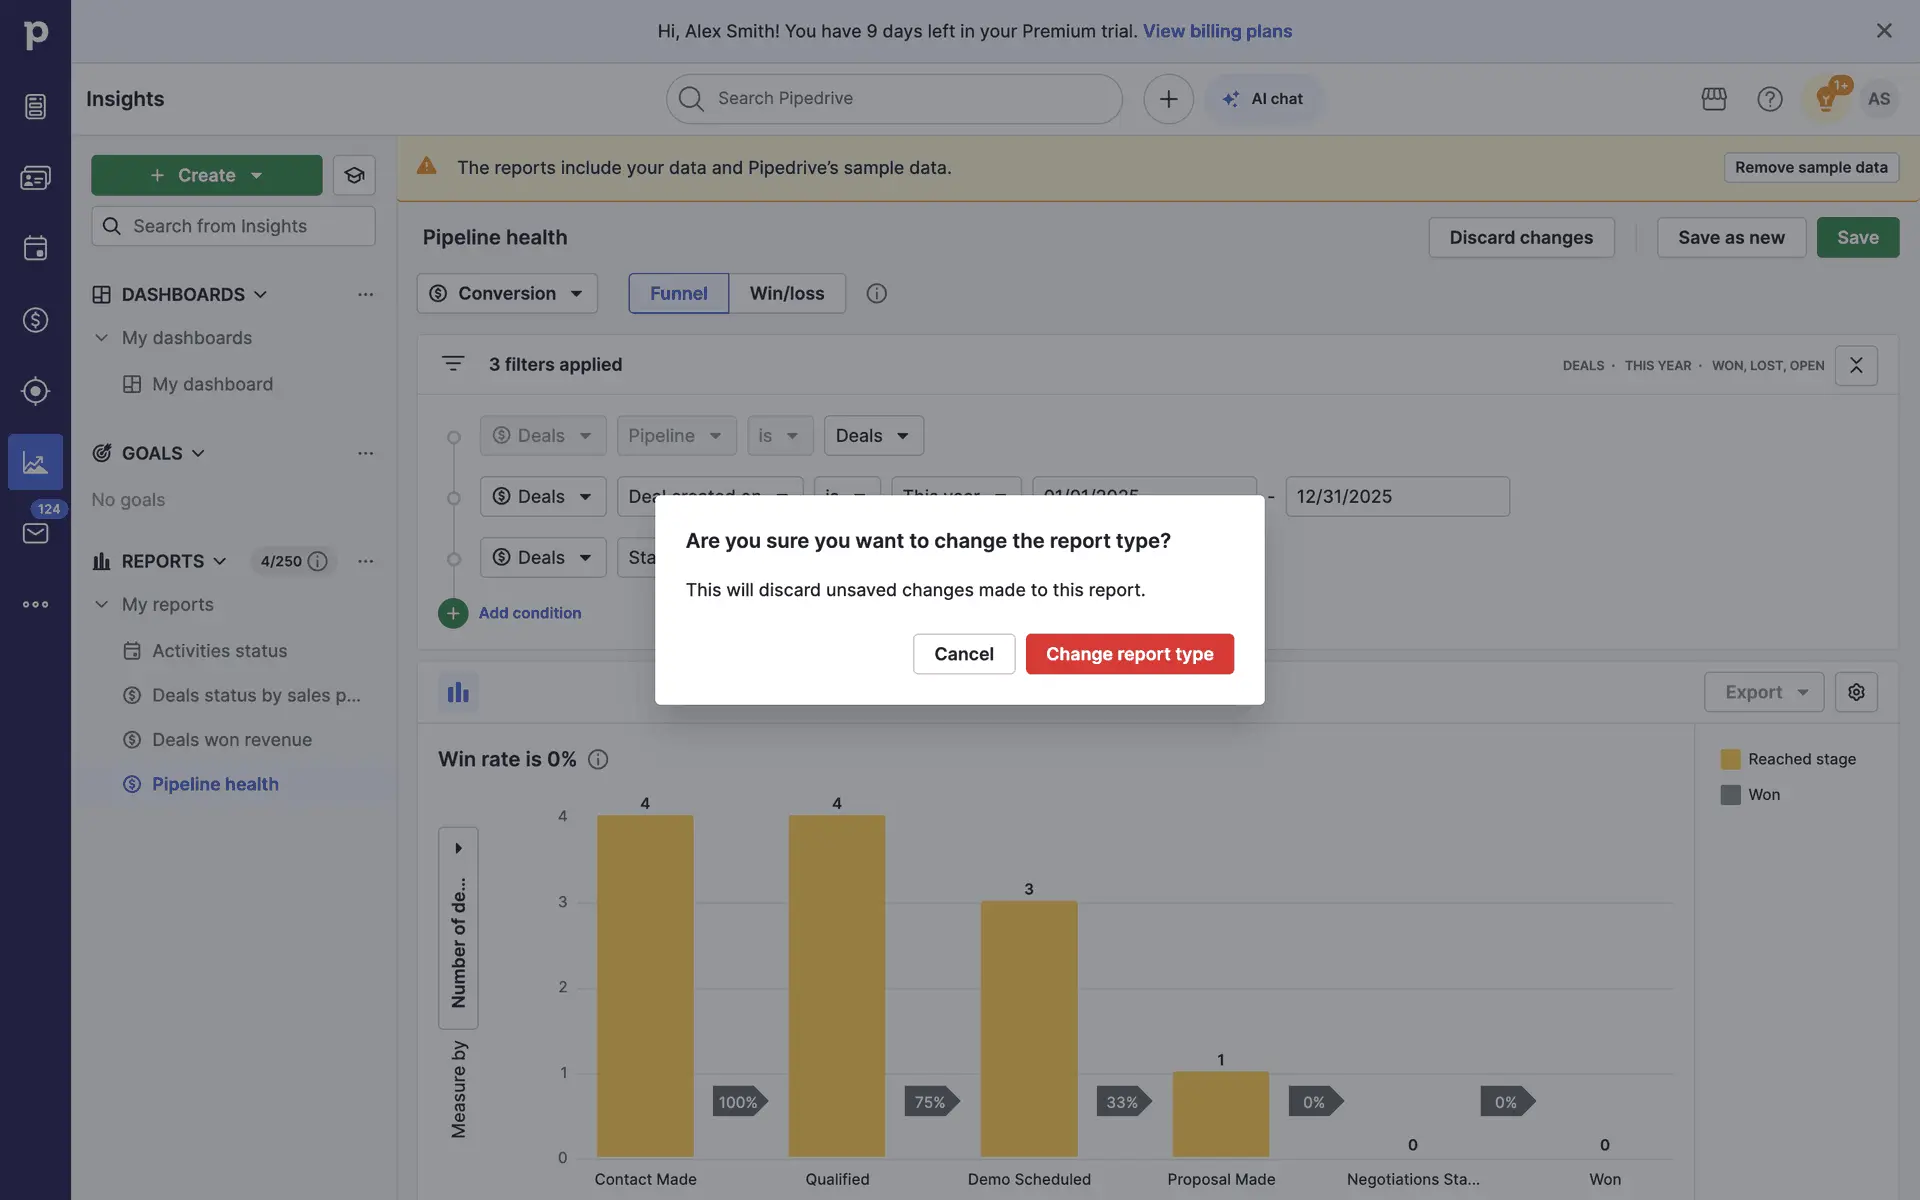Toggle the Reached stage legend item

(x=1788, y=759)
